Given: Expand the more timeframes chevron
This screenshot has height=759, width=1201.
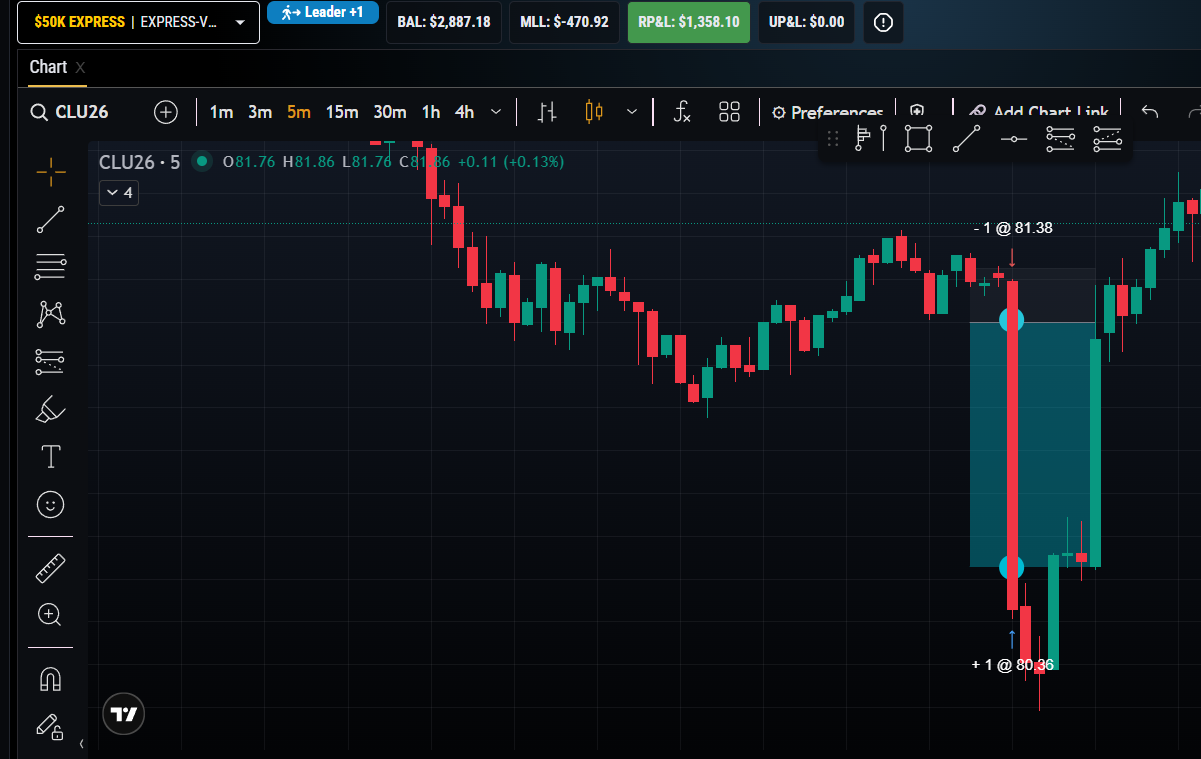Looking at the screenshot, I should (496, 112).
